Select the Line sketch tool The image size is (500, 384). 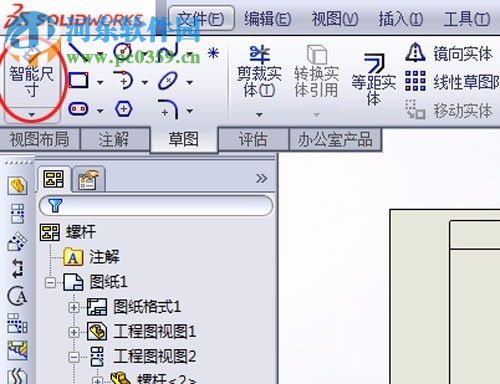pyautogui.click(x=79, y=53)
